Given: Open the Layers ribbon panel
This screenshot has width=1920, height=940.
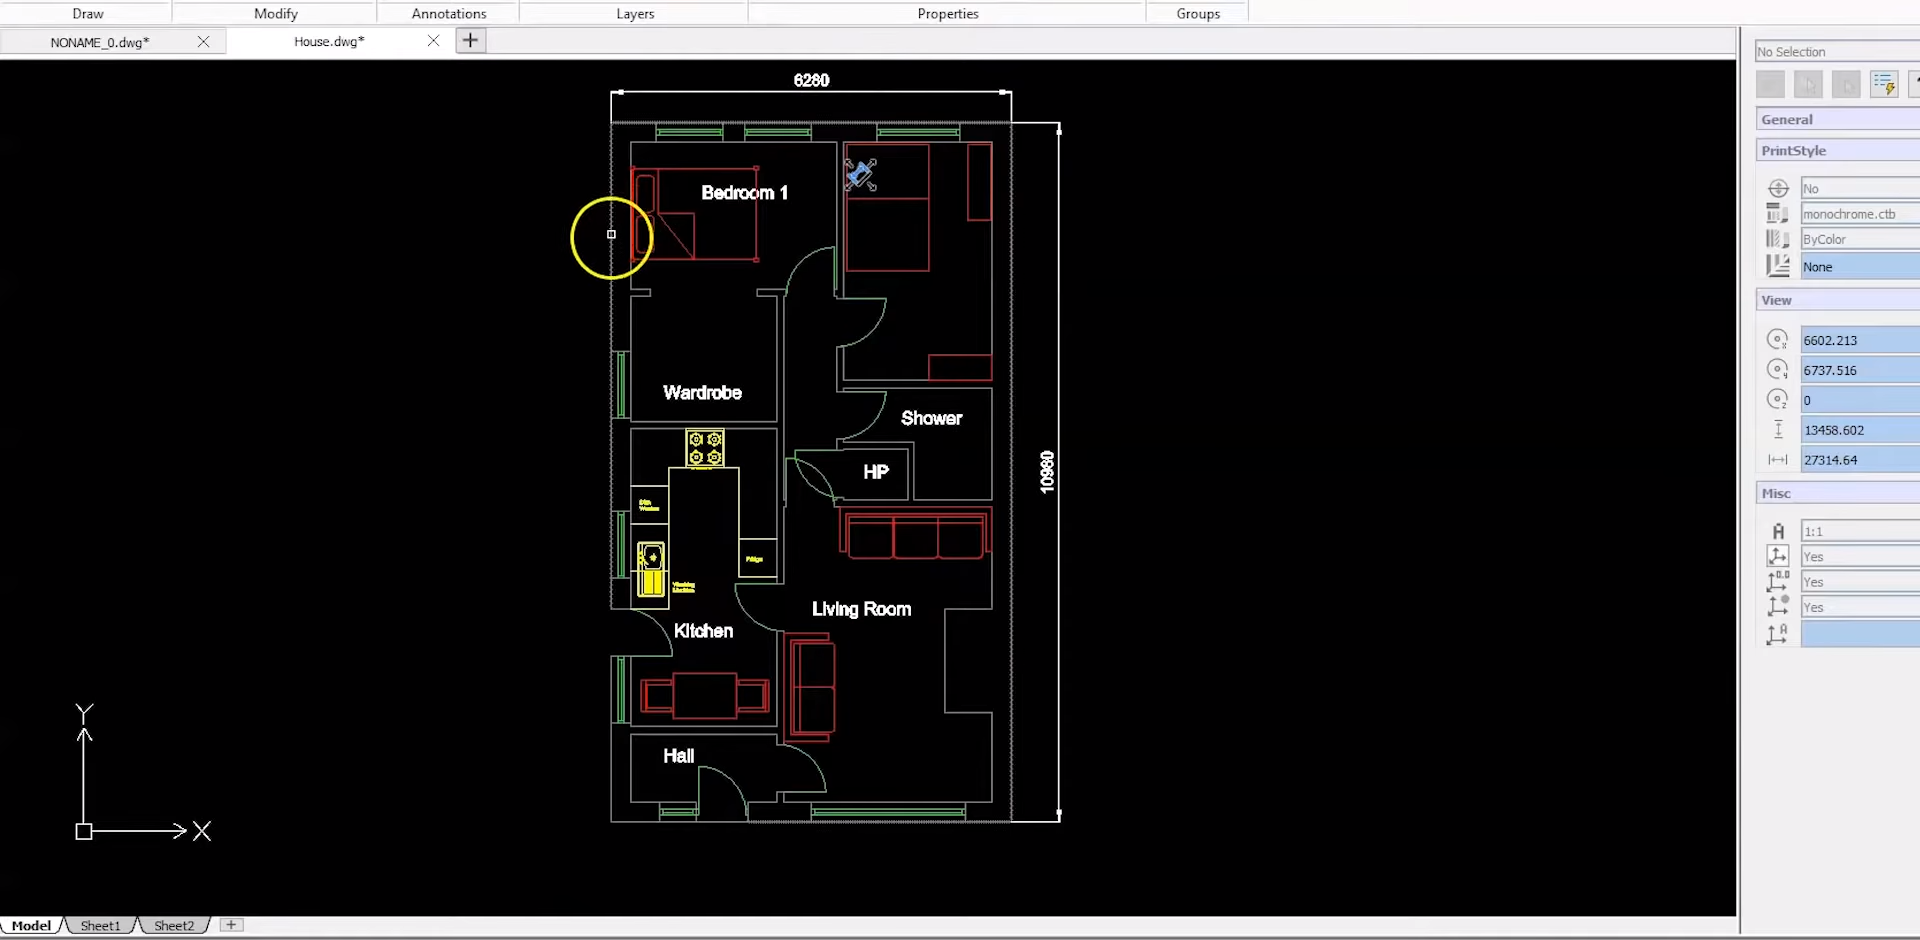Looking at the screenshot, I should coord(635,14).
